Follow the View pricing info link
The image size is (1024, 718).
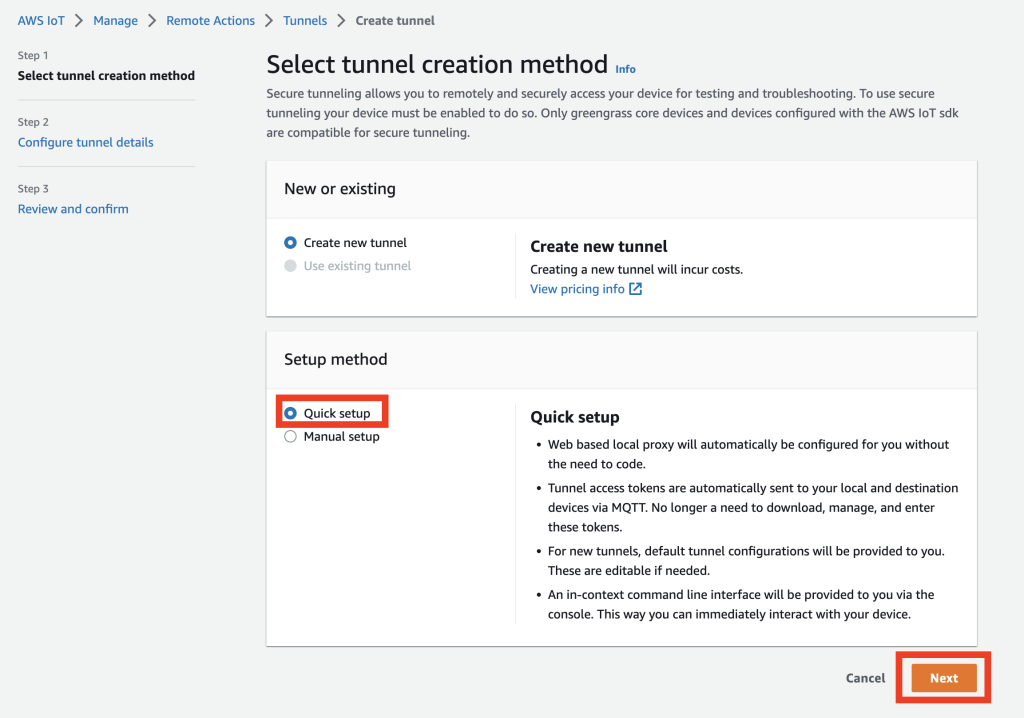[x=577, y=290]
